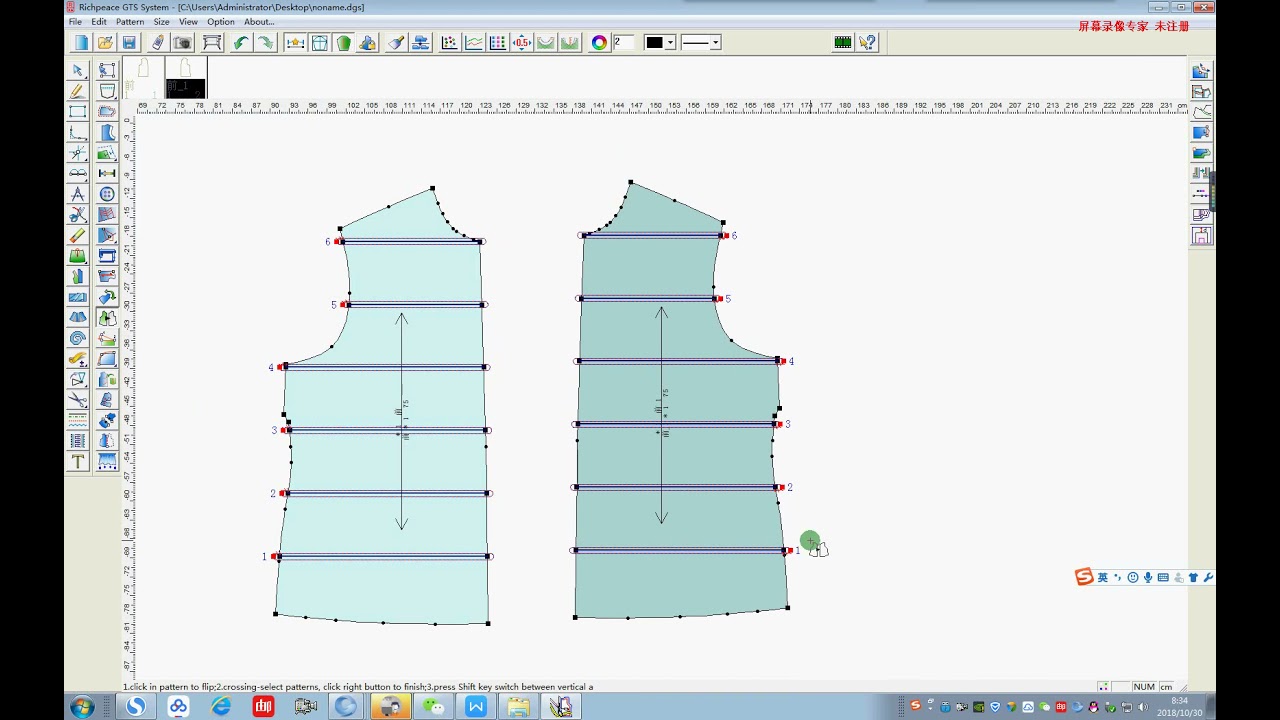The width and height of the screenshot is (1280, 720).
Task: Select the rectangle tool
Action: (x=77, y=111)
